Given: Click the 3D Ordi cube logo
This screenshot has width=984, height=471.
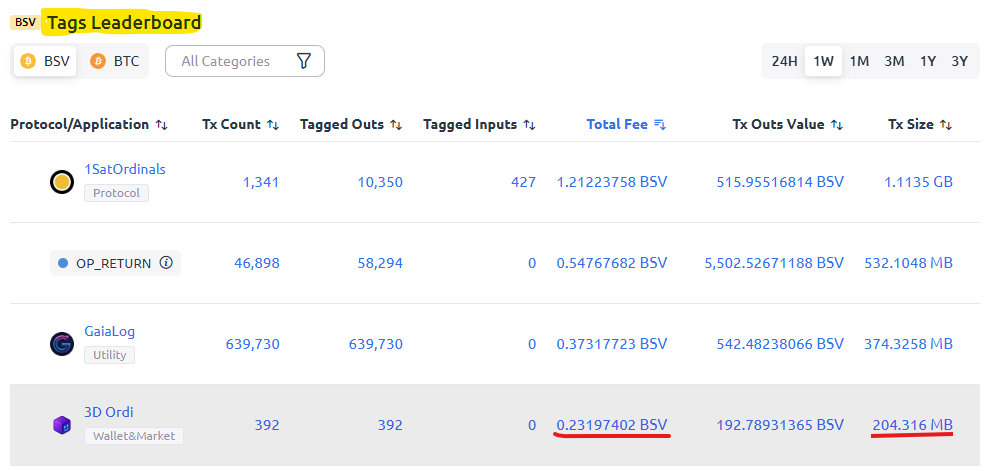Looking at the screenshot, I should pyautogui.click(x=62, y=425).
